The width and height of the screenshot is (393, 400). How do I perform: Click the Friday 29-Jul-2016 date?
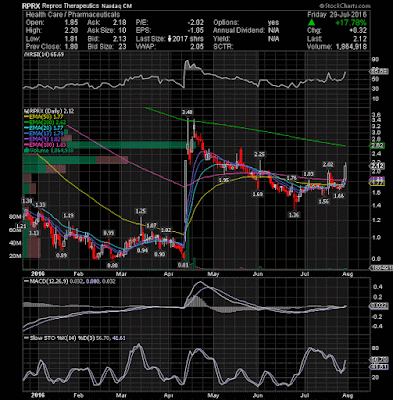[337, 15]
